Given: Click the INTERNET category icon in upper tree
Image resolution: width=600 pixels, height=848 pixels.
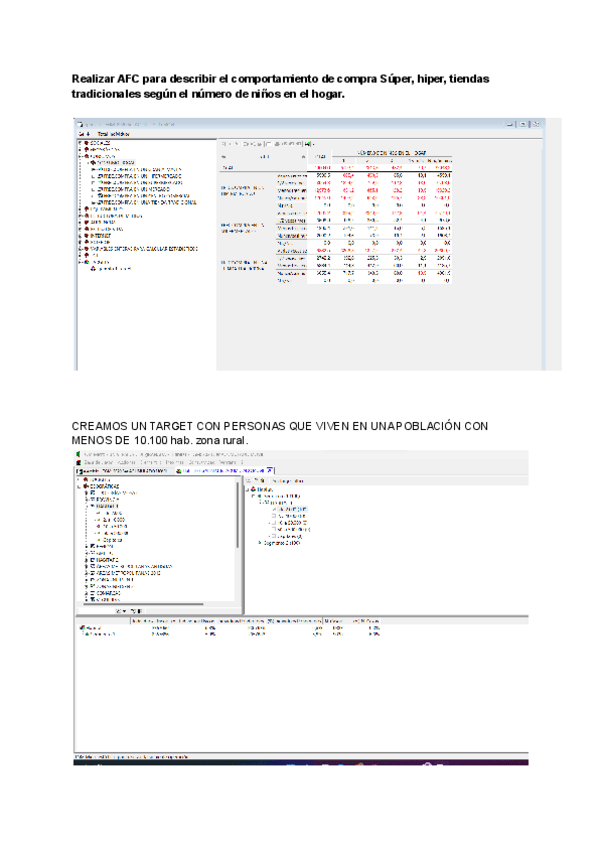Looking at the screenshot, I should coord(86,235).
